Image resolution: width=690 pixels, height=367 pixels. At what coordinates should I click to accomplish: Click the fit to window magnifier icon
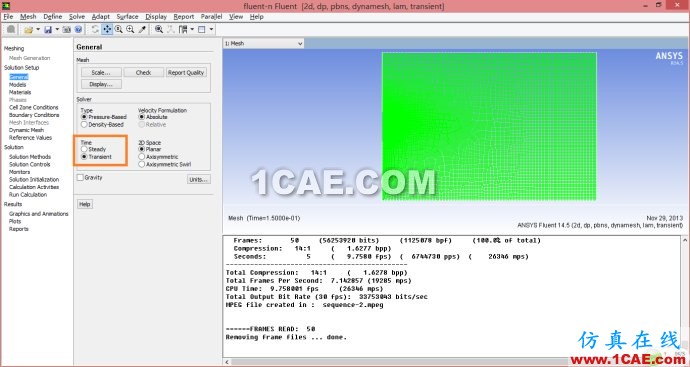[159, 29]
